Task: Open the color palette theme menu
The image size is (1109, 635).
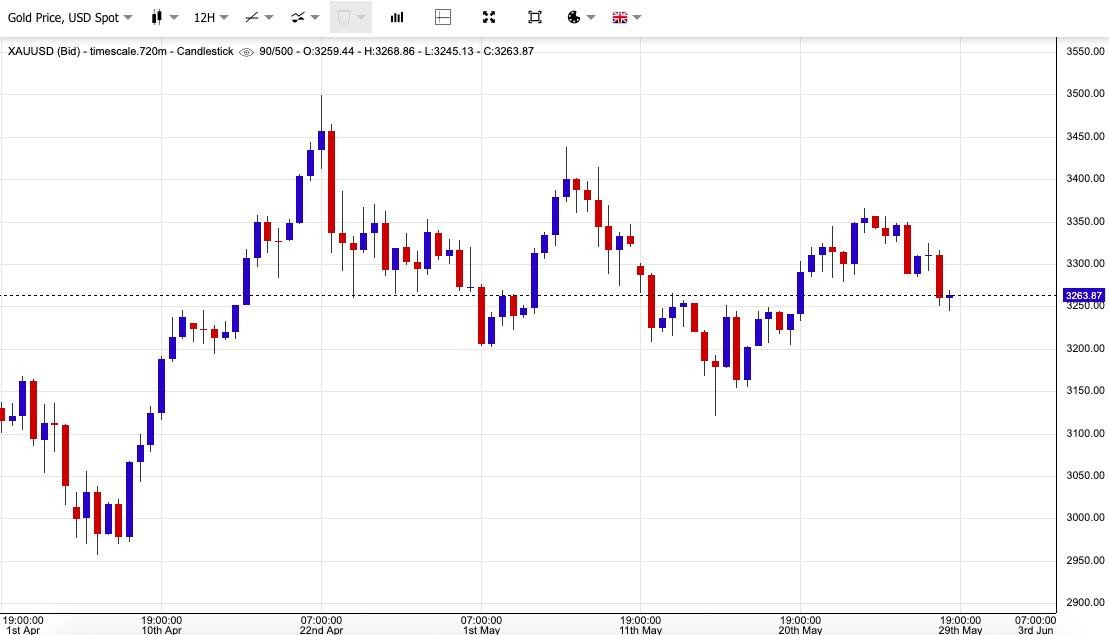Action: pos(580,18)
